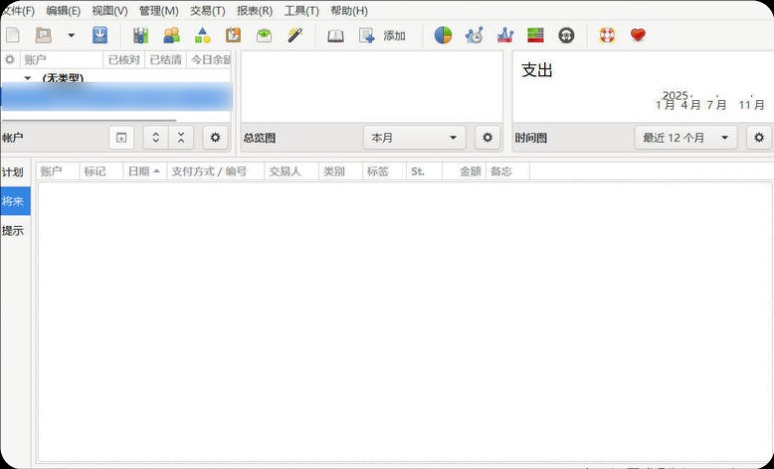
Task: Click the 添加 toolbar label
Action: click(x=394, y=36)
